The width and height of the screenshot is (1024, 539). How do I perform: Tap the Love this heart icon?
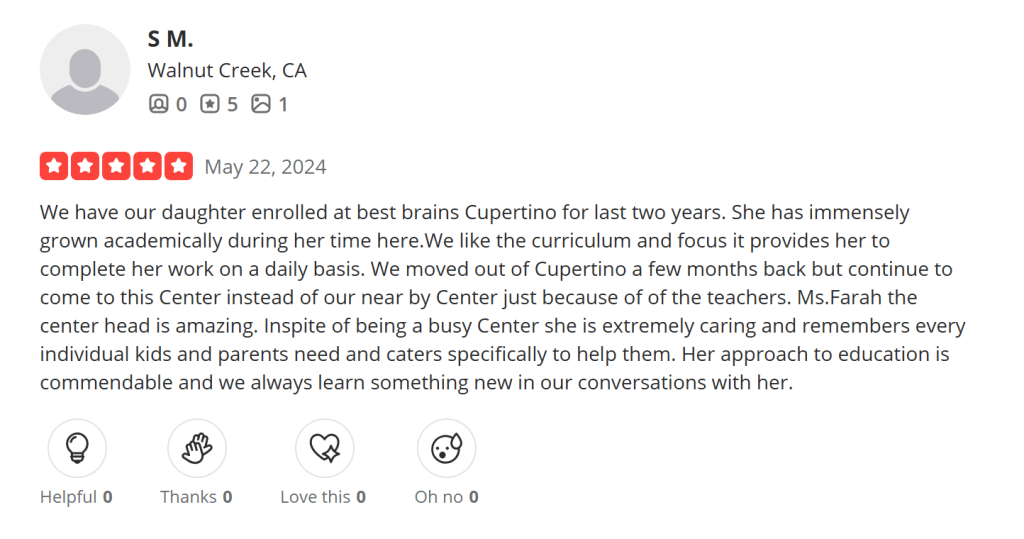tap(325, 448)
